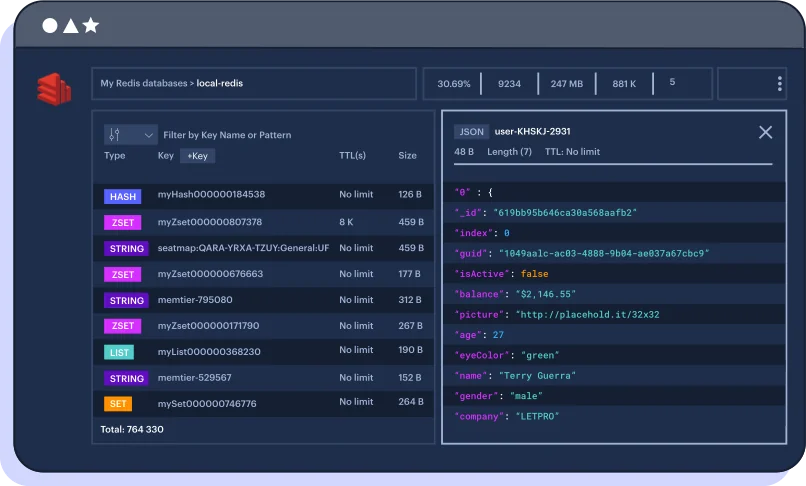Select the myZset000000807378 key row
The image size is (806, 486).
click(x=209, y=222)
